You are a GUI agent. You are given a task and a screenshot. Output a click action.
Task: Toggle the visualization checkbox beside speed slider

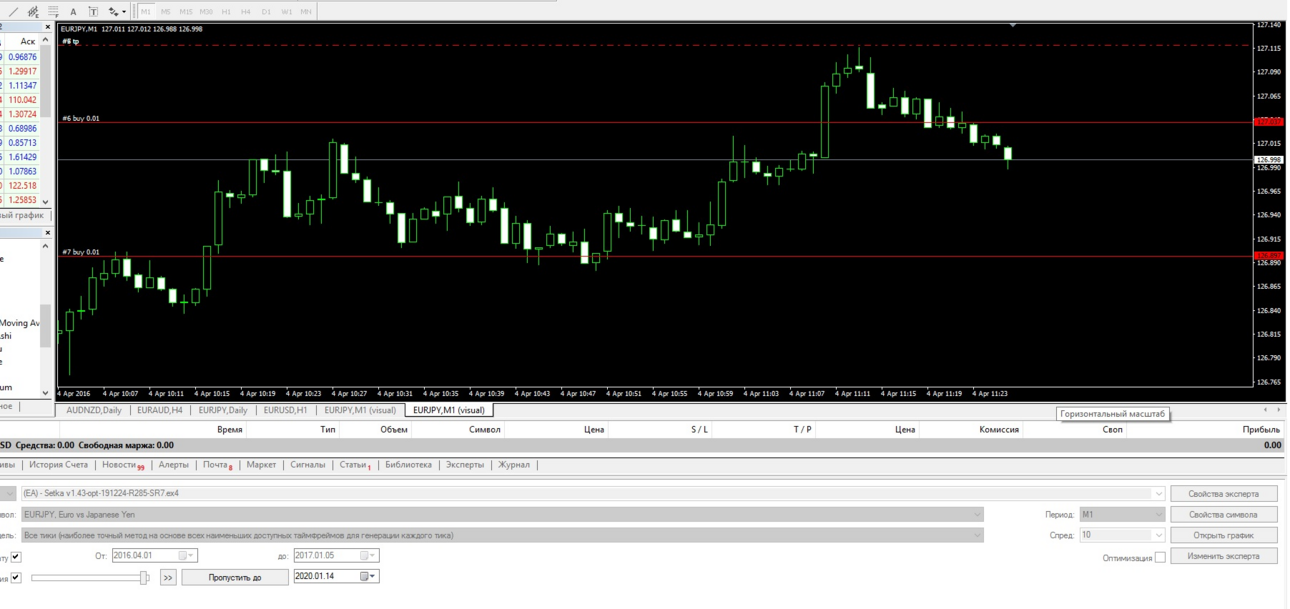coord(16,577)
